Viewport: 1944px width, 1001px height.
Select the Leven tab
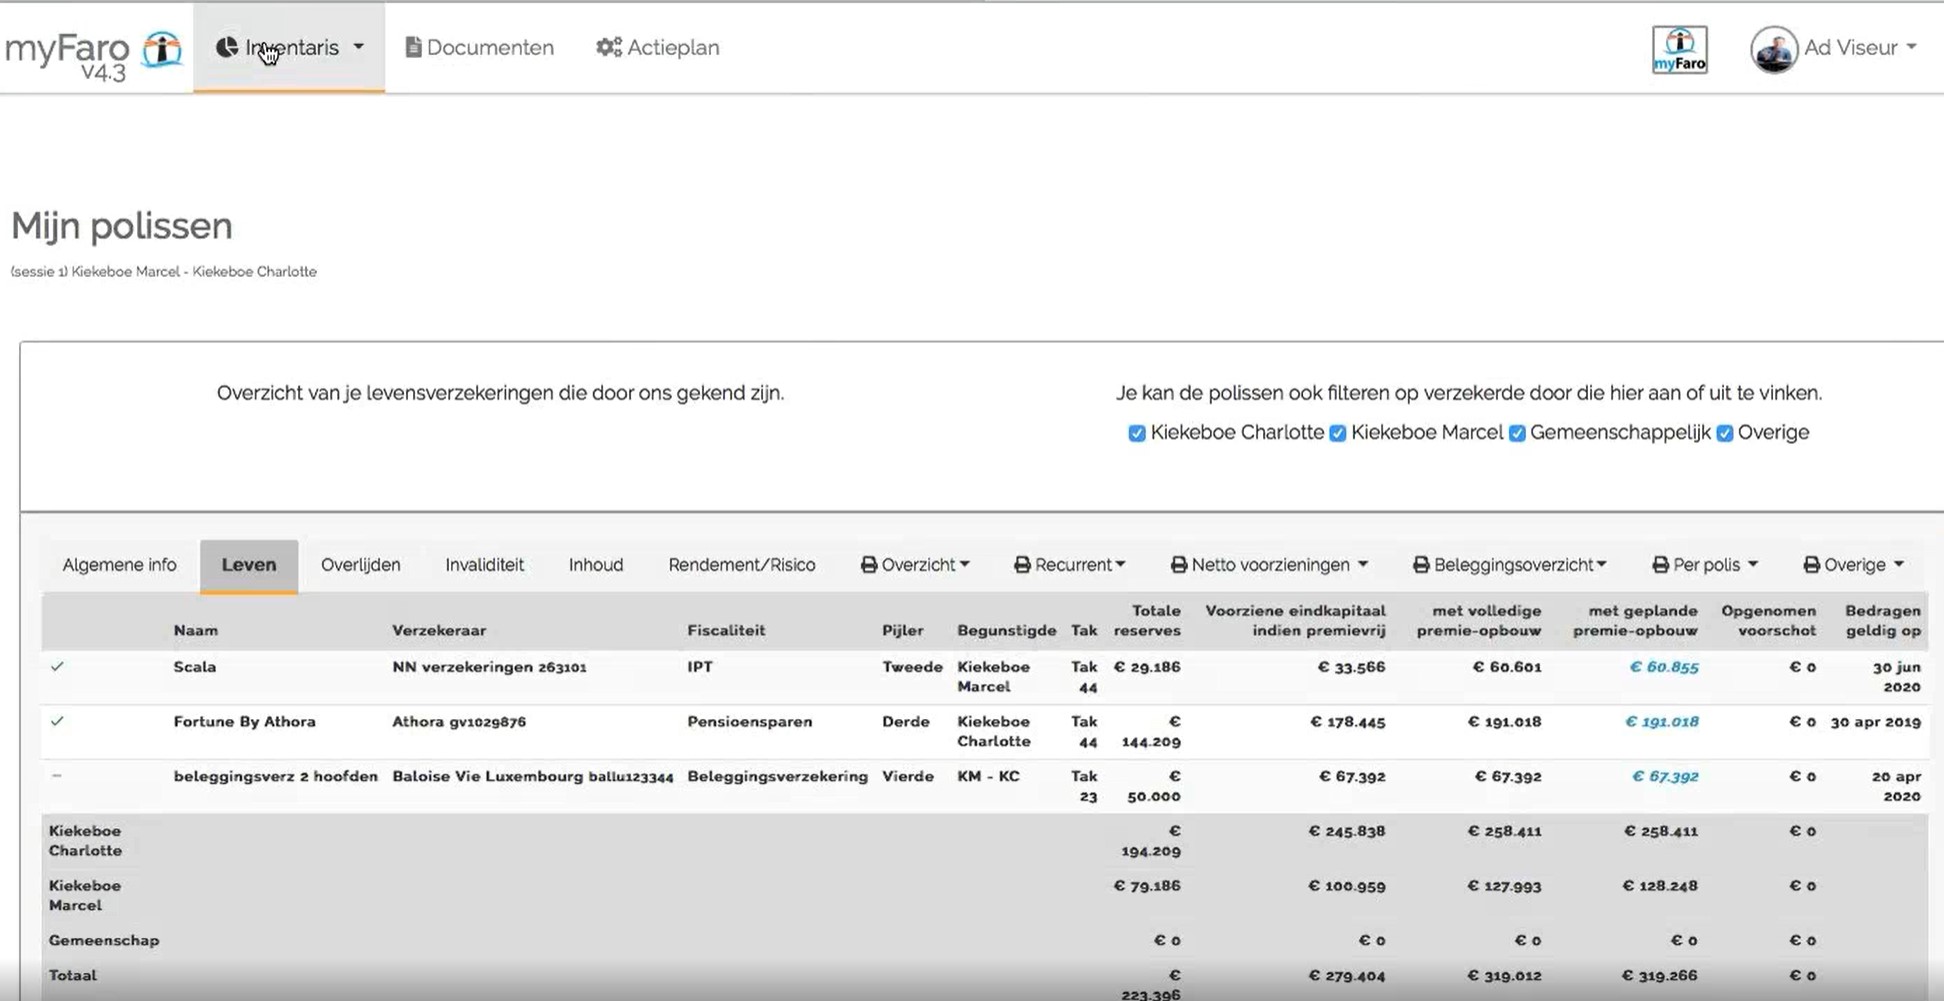(249, 565)
